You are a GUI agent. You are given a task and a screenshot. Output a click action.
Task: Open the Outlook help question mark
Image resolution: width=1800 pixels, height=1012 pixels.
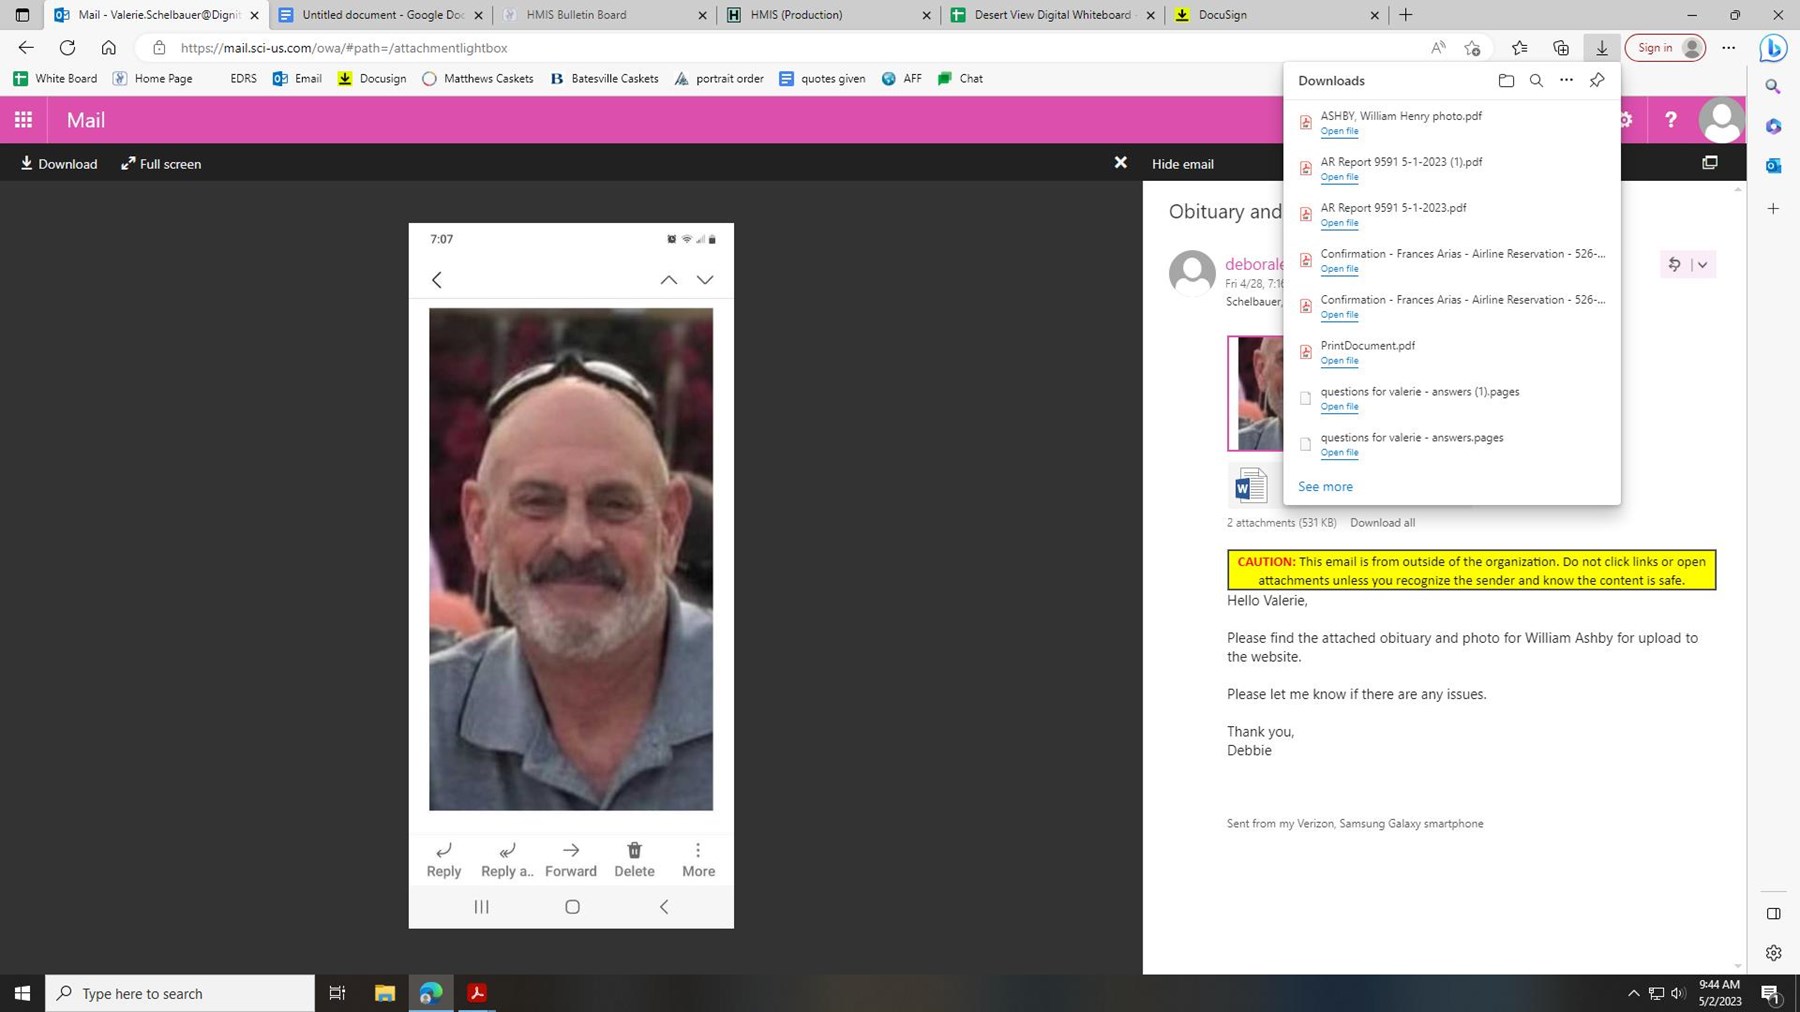1670,120
